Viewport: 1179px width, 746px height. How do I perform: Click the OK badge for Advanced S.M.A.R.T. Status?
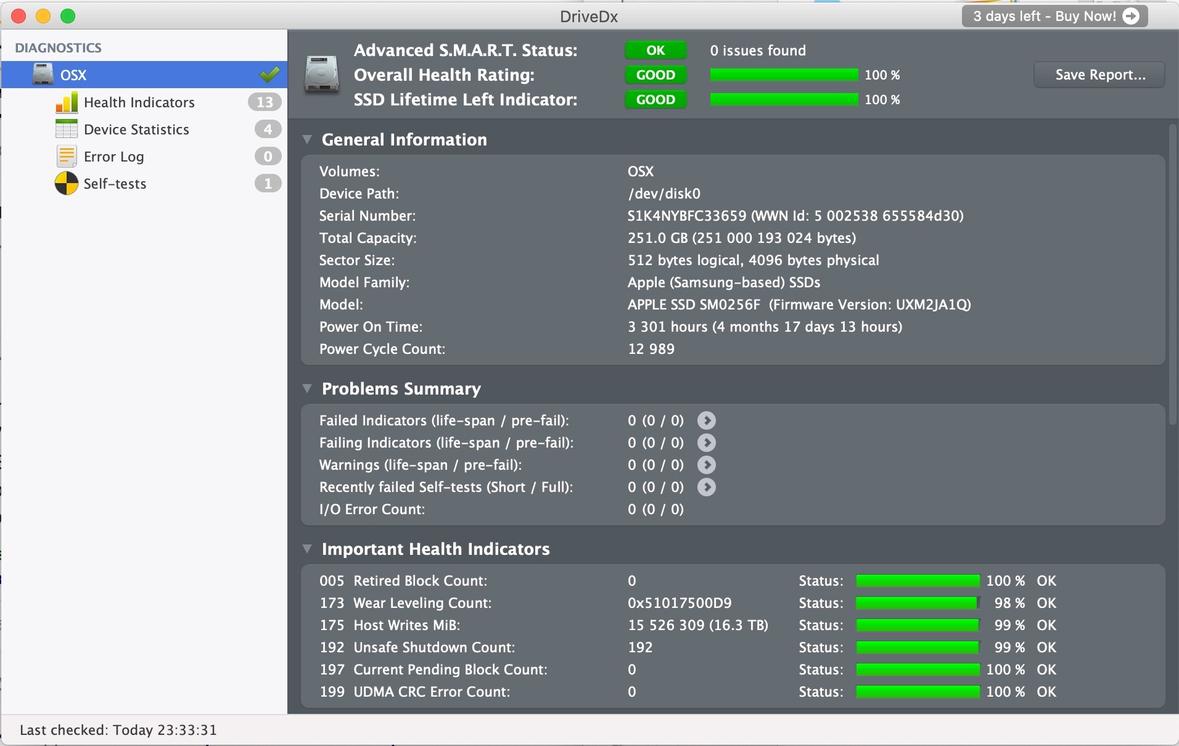click(x=656, y=50)
